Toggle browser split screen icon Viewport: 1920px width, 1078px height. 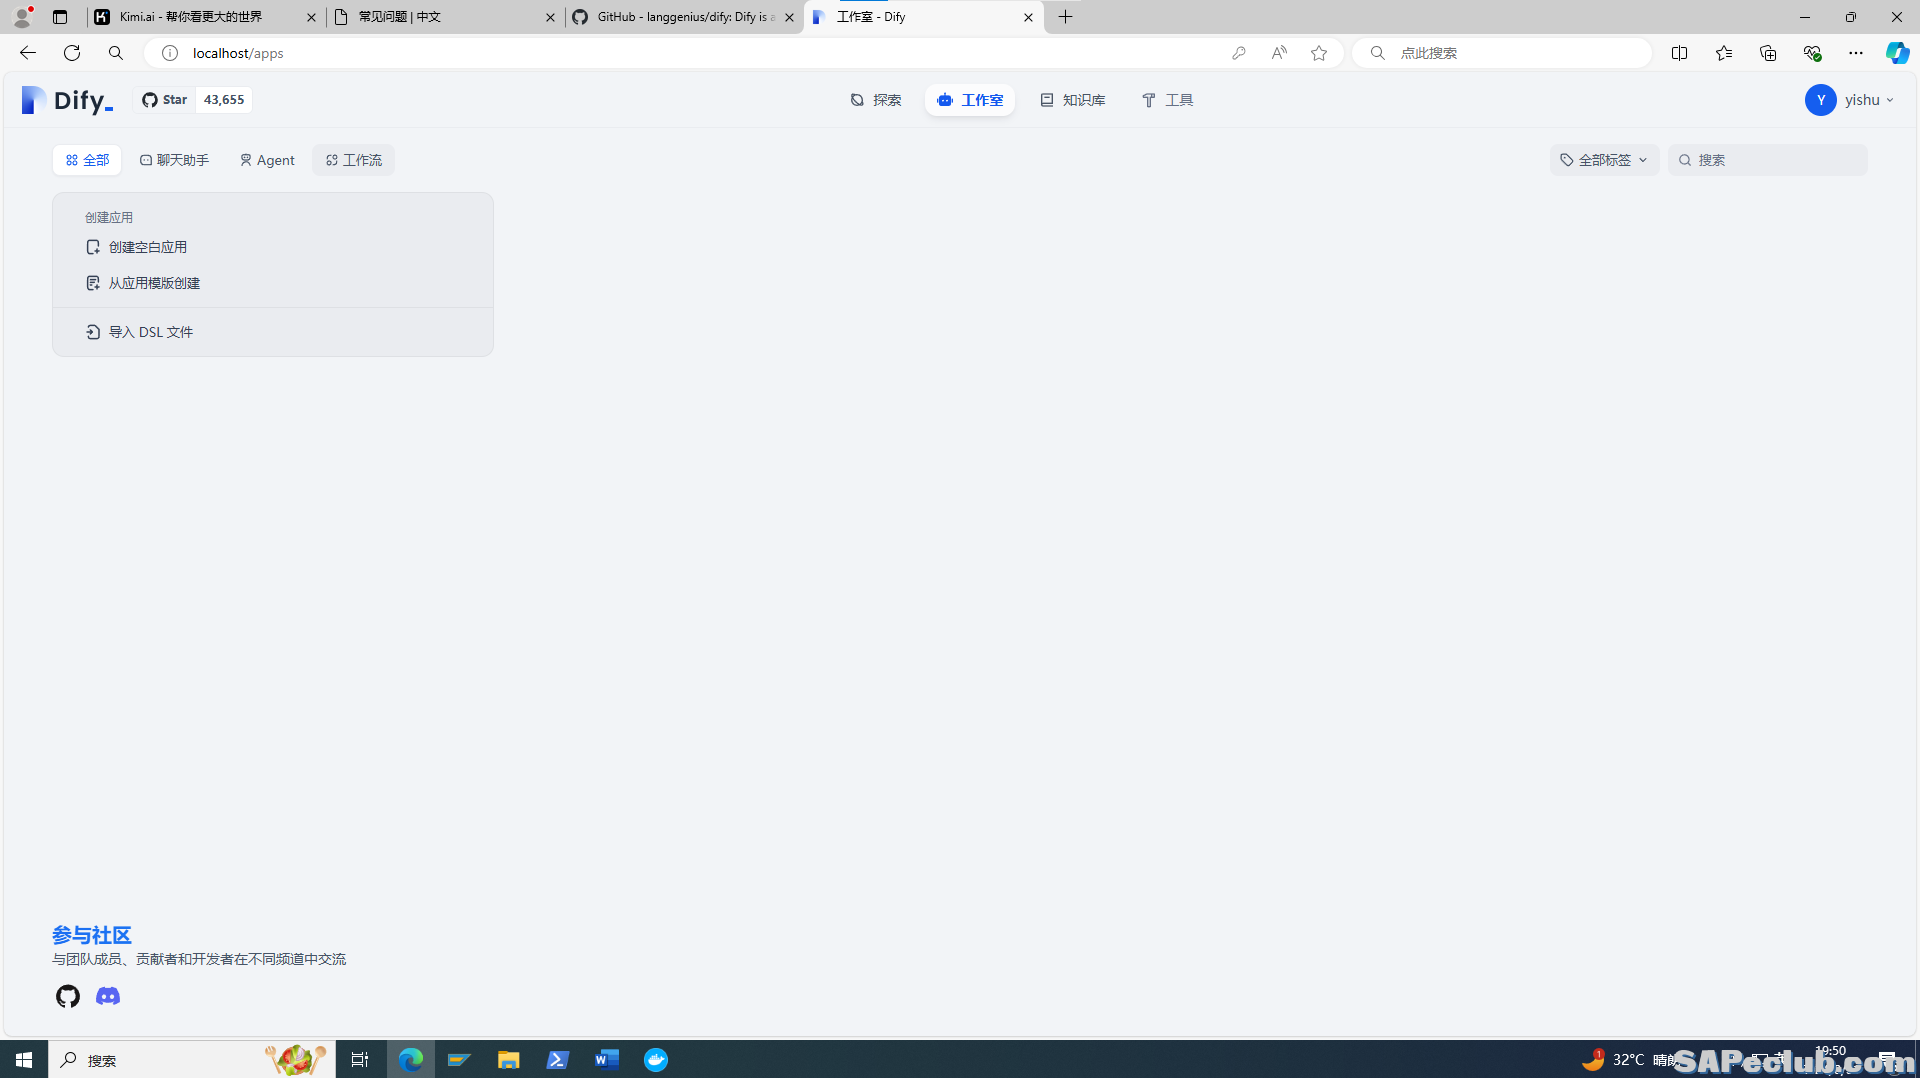click(1679, 53)
